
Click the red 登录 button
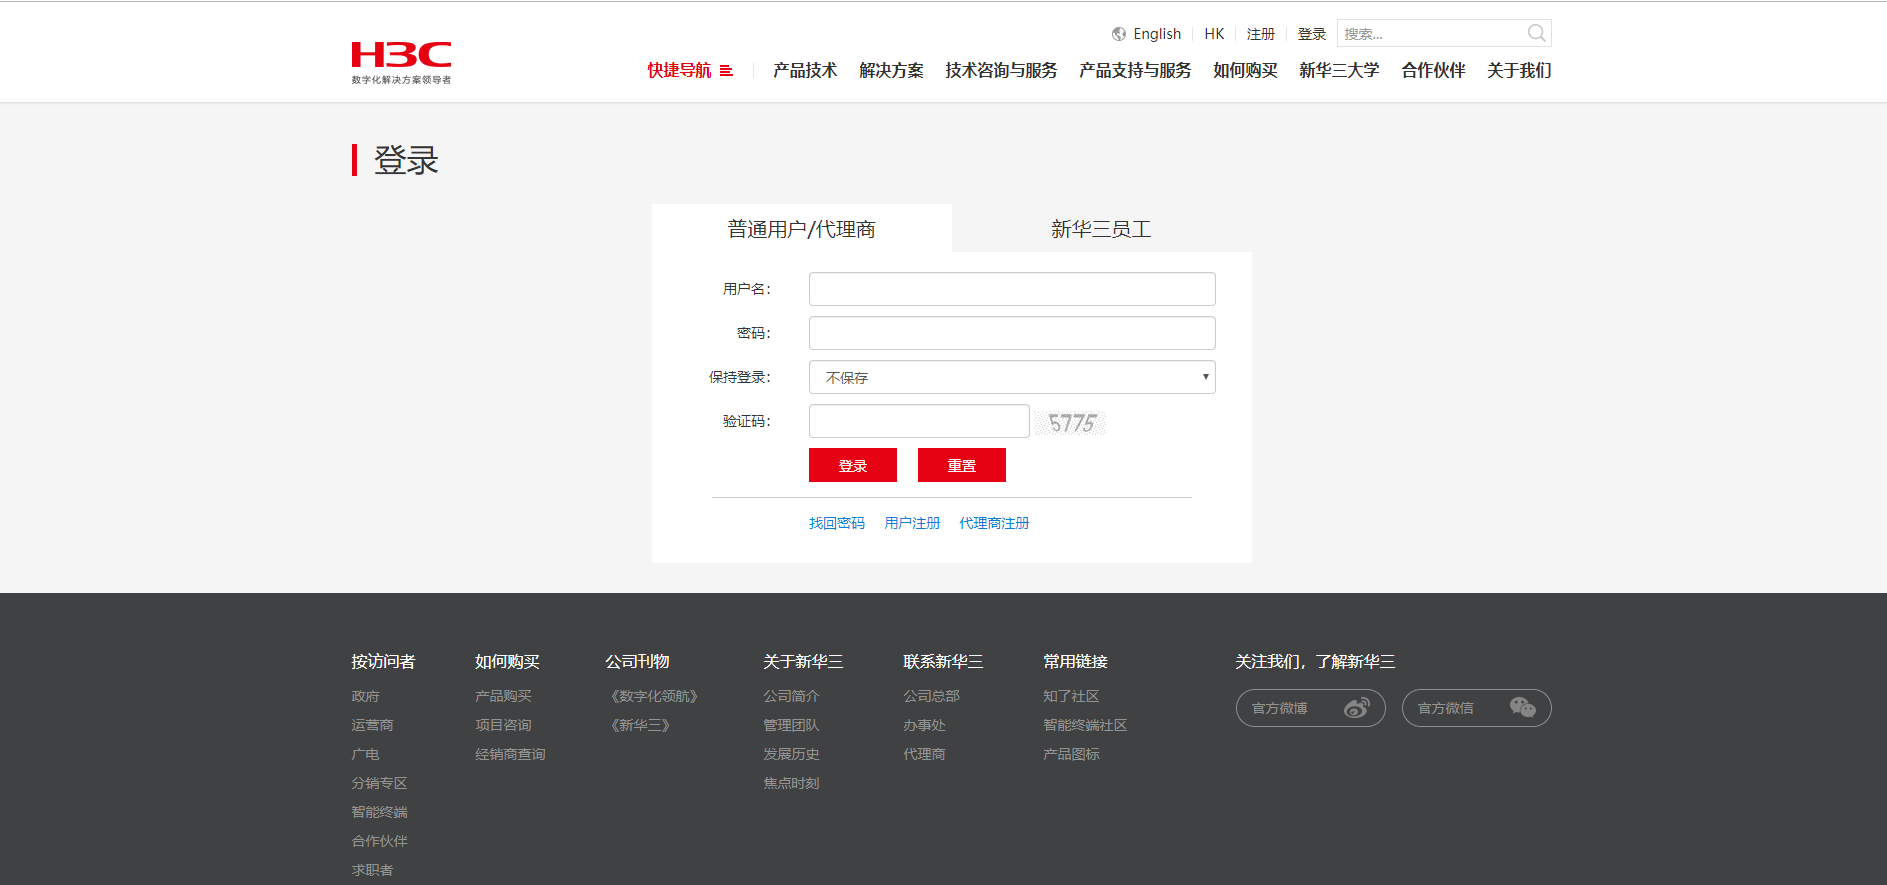tap(853, 465)
